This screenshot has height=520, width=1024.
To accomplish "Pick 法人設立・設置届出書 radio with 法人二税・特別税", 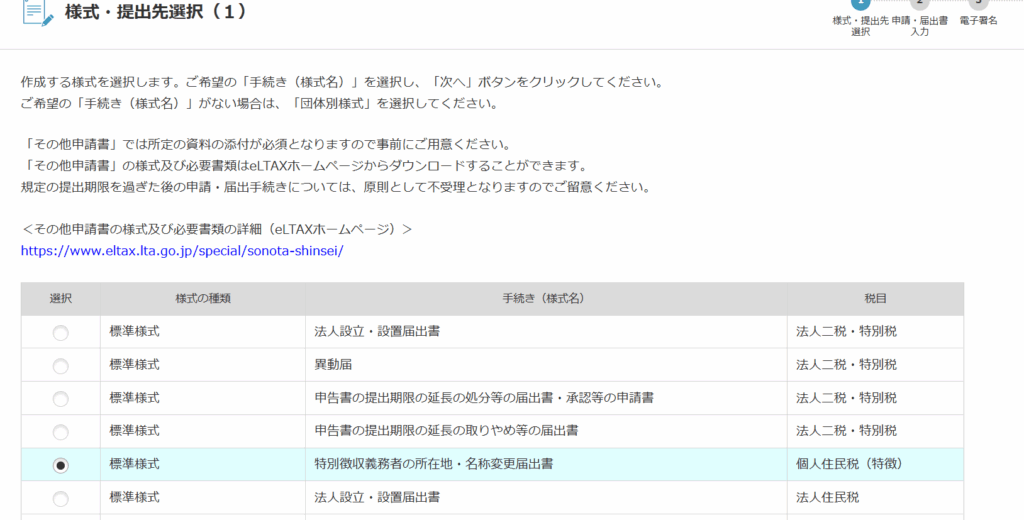I will tap(61, 333).
